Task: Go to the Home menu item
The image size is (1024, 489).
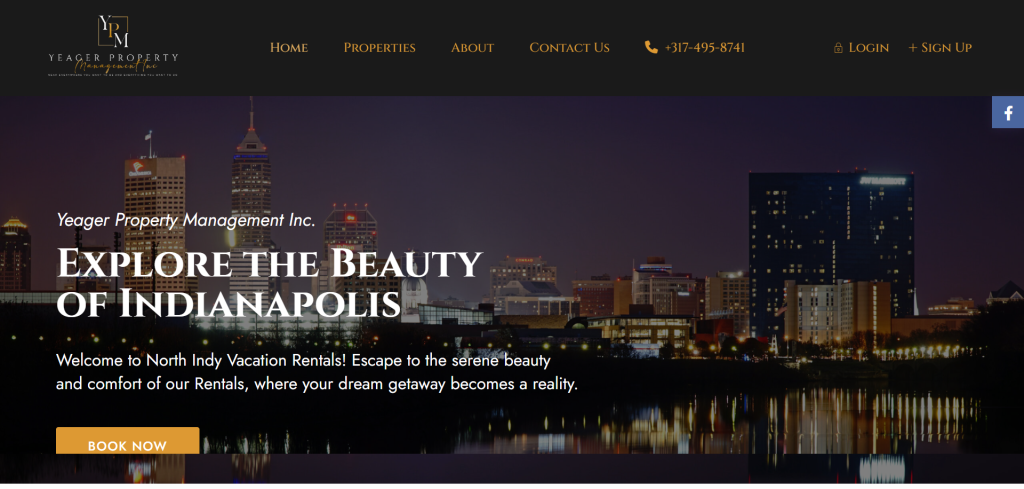Action: tap(289, 48)
